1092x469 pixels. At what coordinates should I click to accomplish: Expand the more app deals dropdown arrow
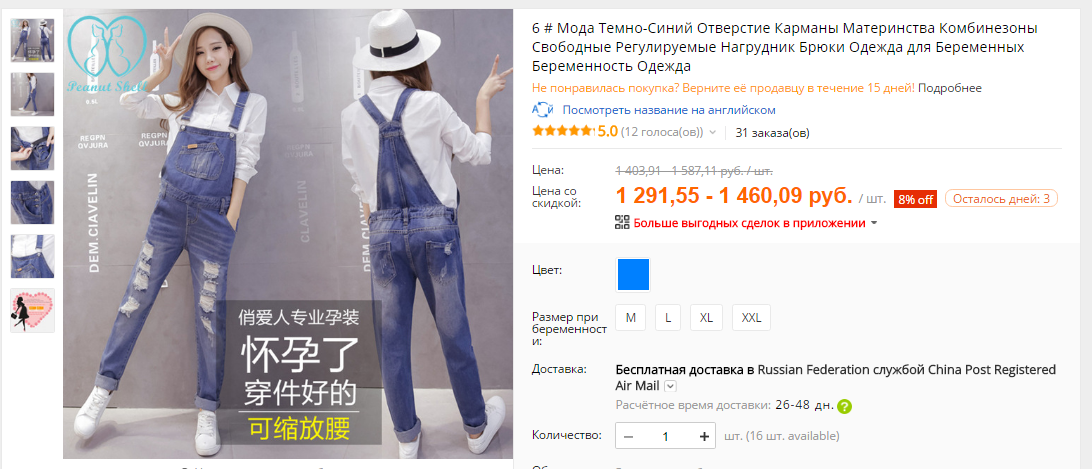874,224
